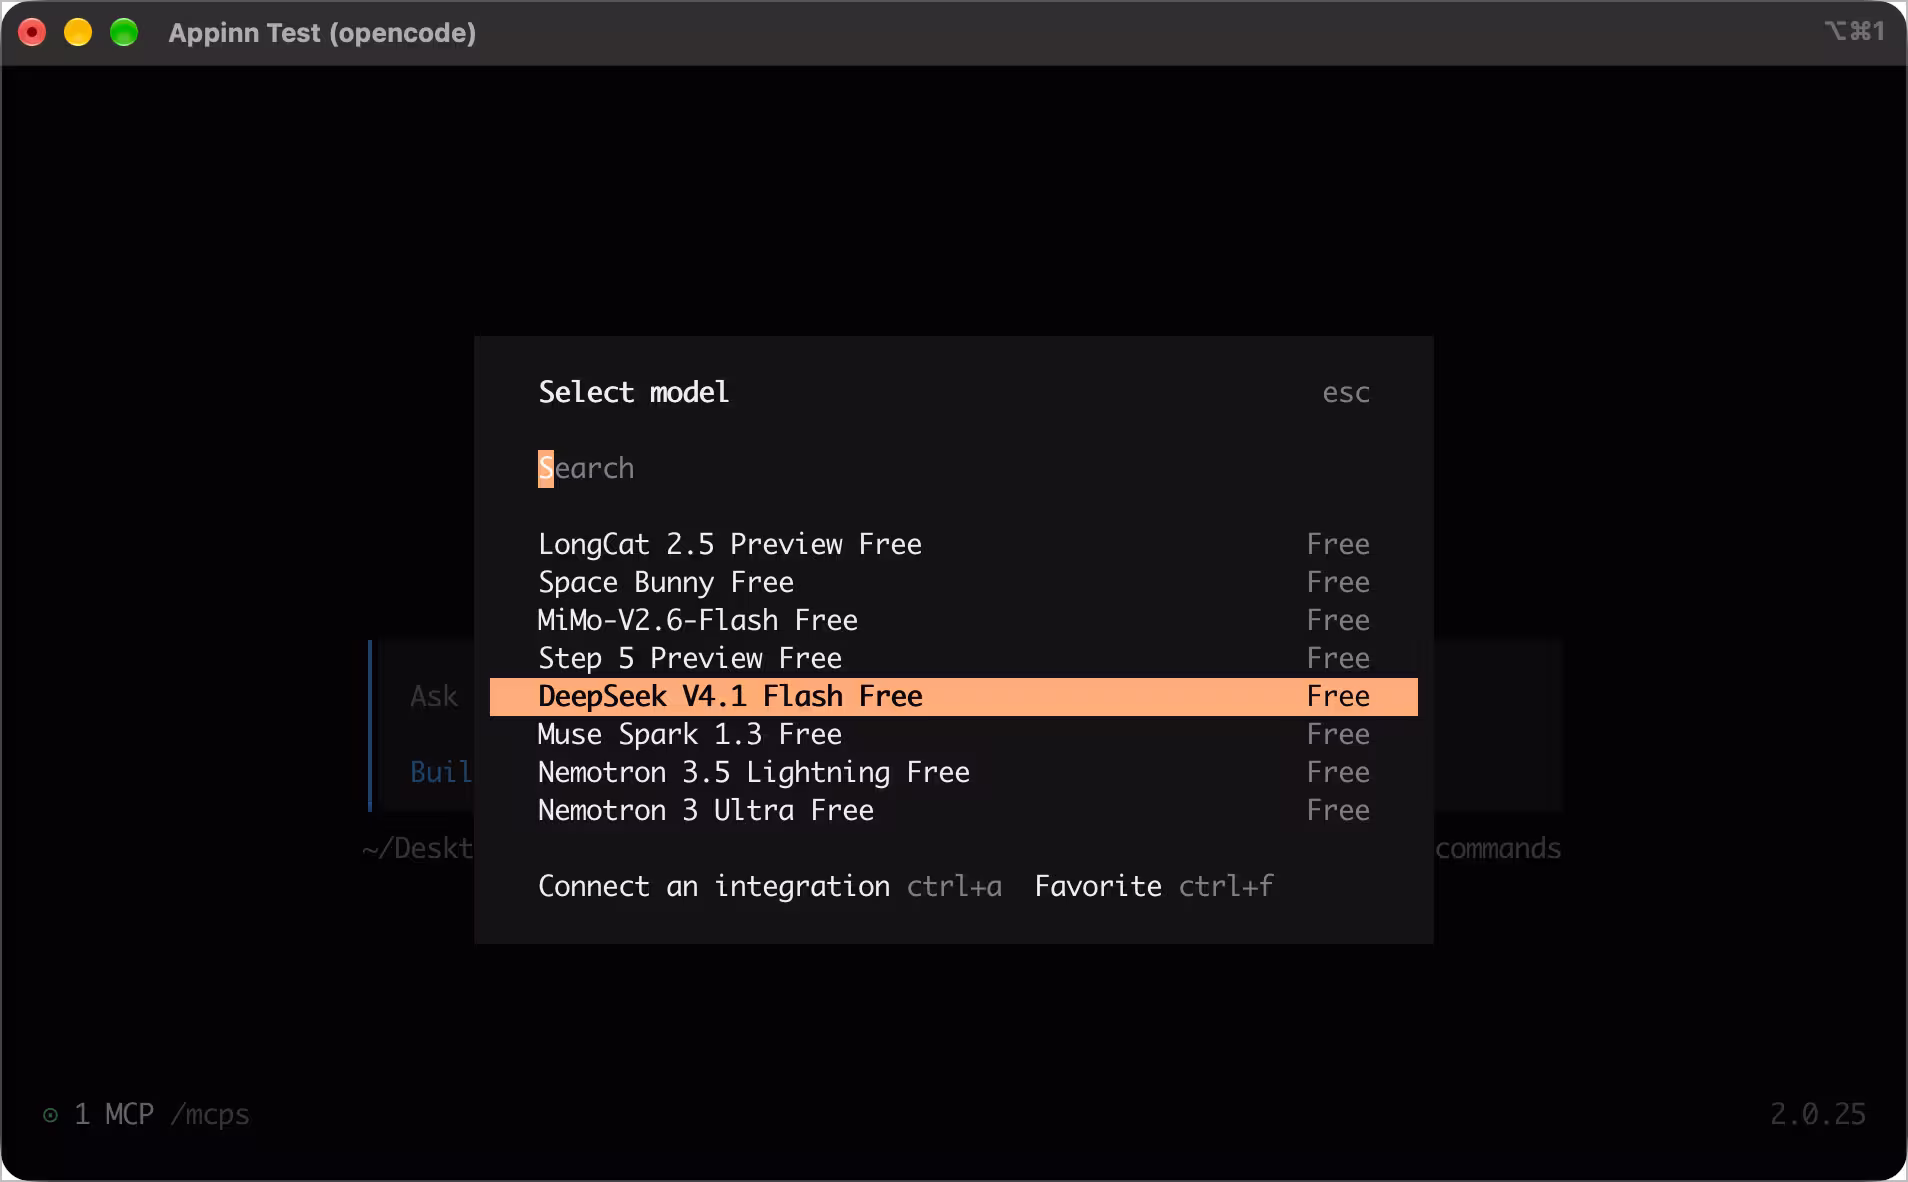
Task: Maximize window using green button
Action: 124,33
